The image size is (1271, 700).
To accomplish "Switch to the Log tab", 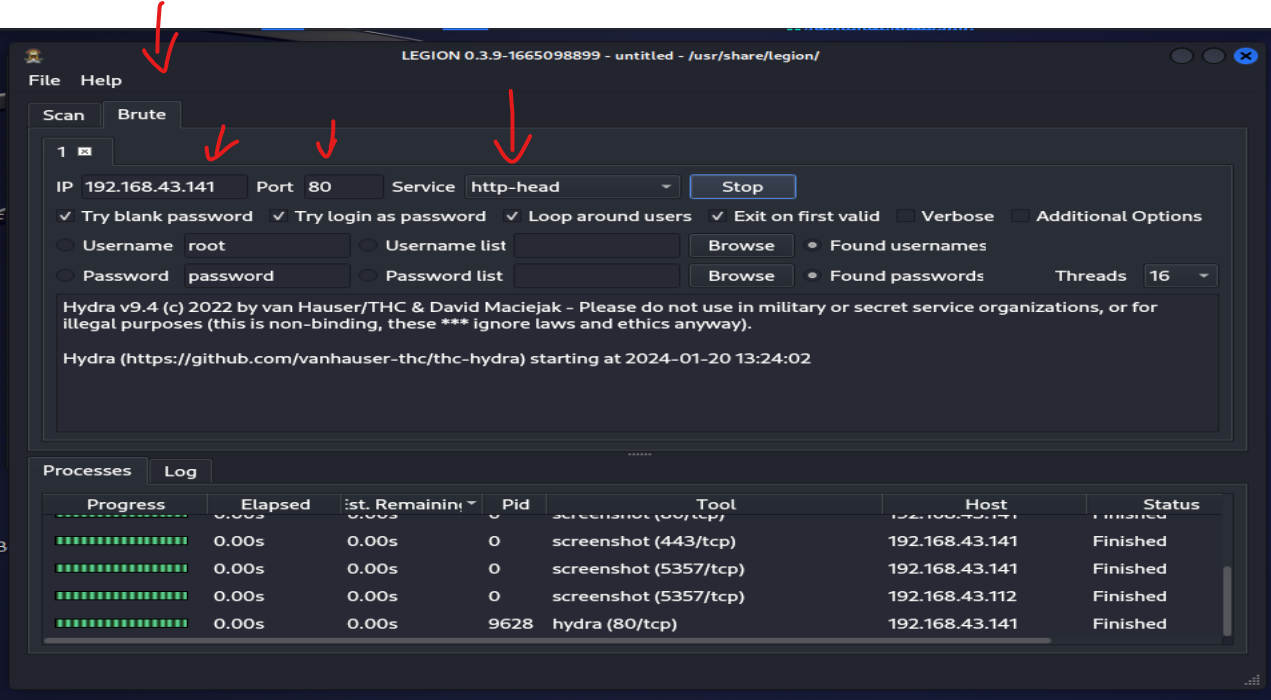I will (180, 472).
